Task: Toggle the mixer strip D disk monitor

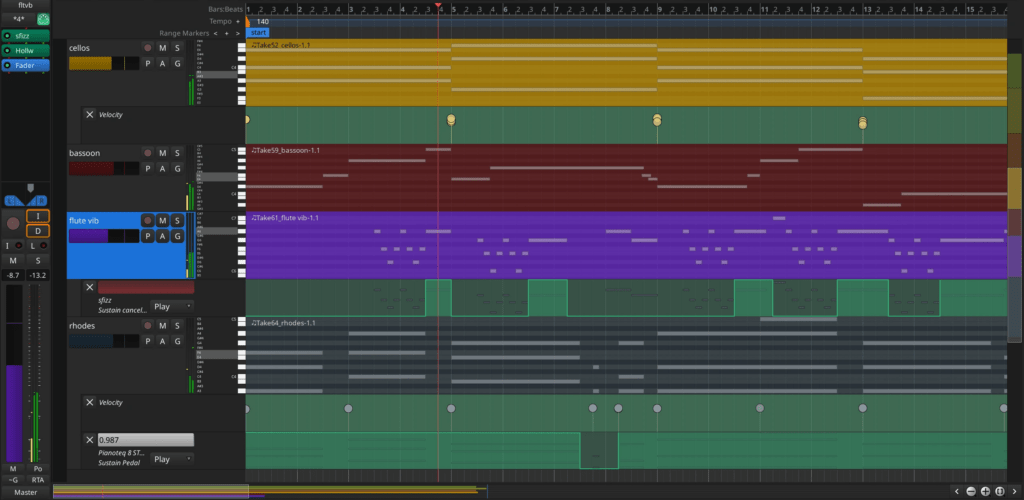Action: [38, 231]
